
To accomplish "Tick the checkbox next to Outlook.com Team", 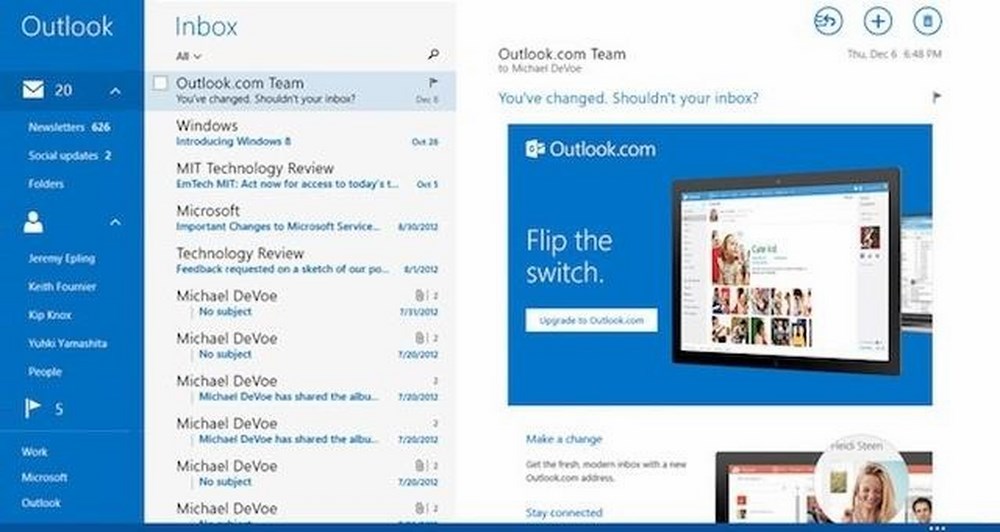I will click(x=161, y=83).
